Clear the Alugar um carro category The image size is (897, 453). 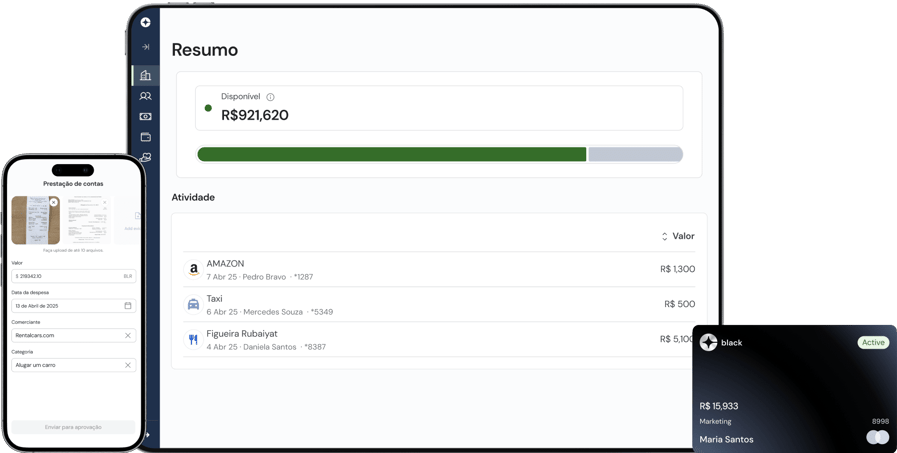click(x=128, y=365)
